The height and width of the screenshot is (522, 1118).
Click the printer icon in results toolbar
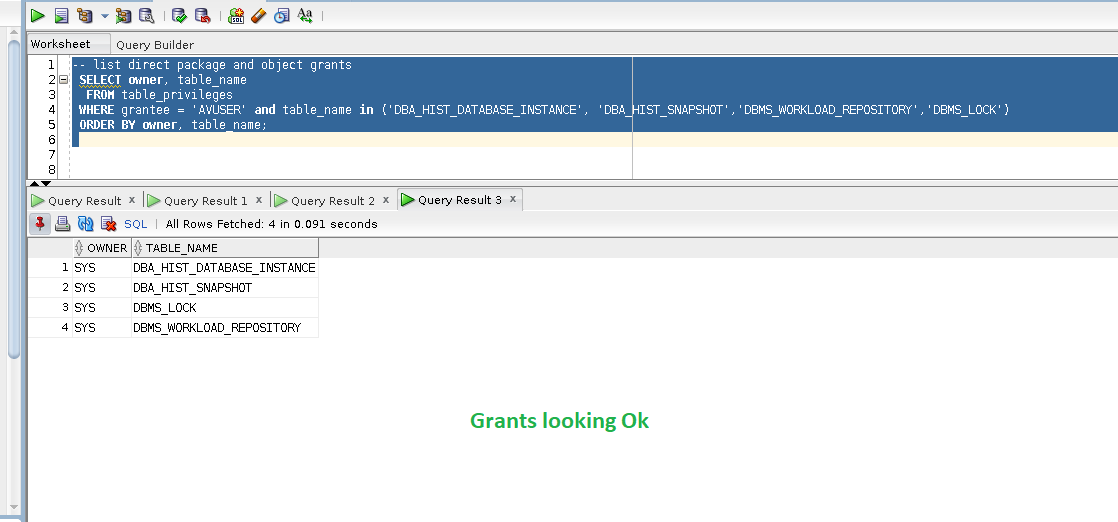63,224
